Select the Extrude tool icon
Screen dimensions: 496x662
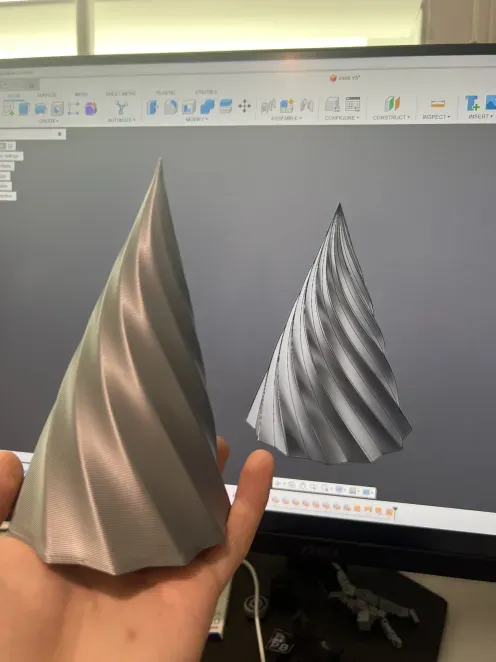[24, 109]
